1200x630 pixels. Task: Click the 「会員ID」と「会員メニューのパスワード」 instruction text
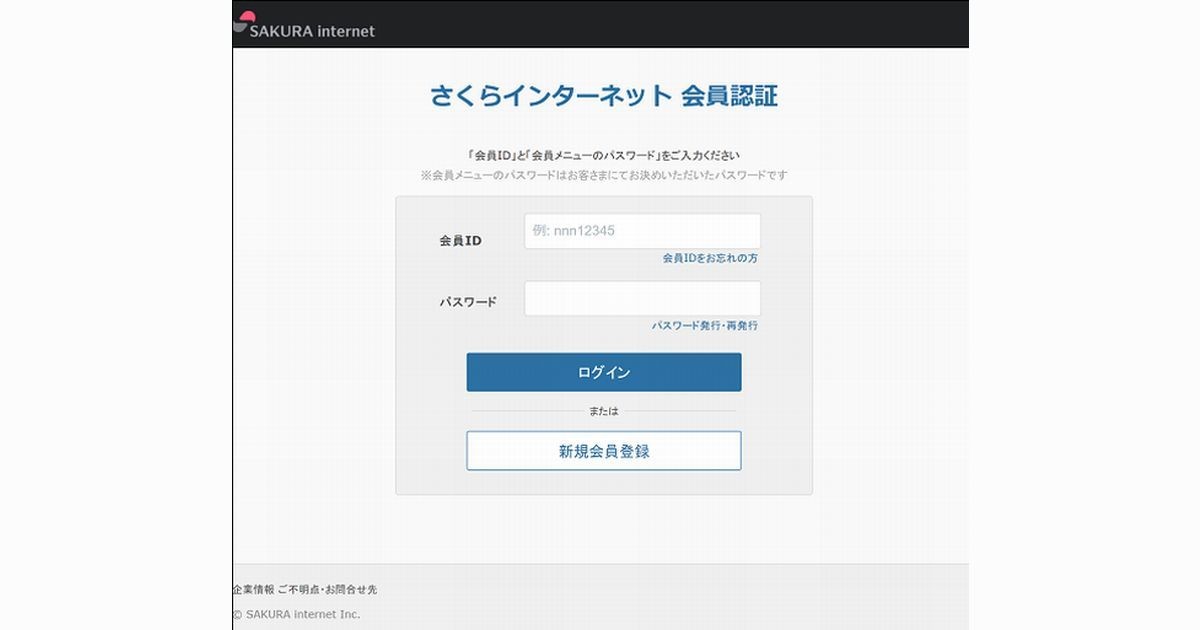click(x=604, y=155)
